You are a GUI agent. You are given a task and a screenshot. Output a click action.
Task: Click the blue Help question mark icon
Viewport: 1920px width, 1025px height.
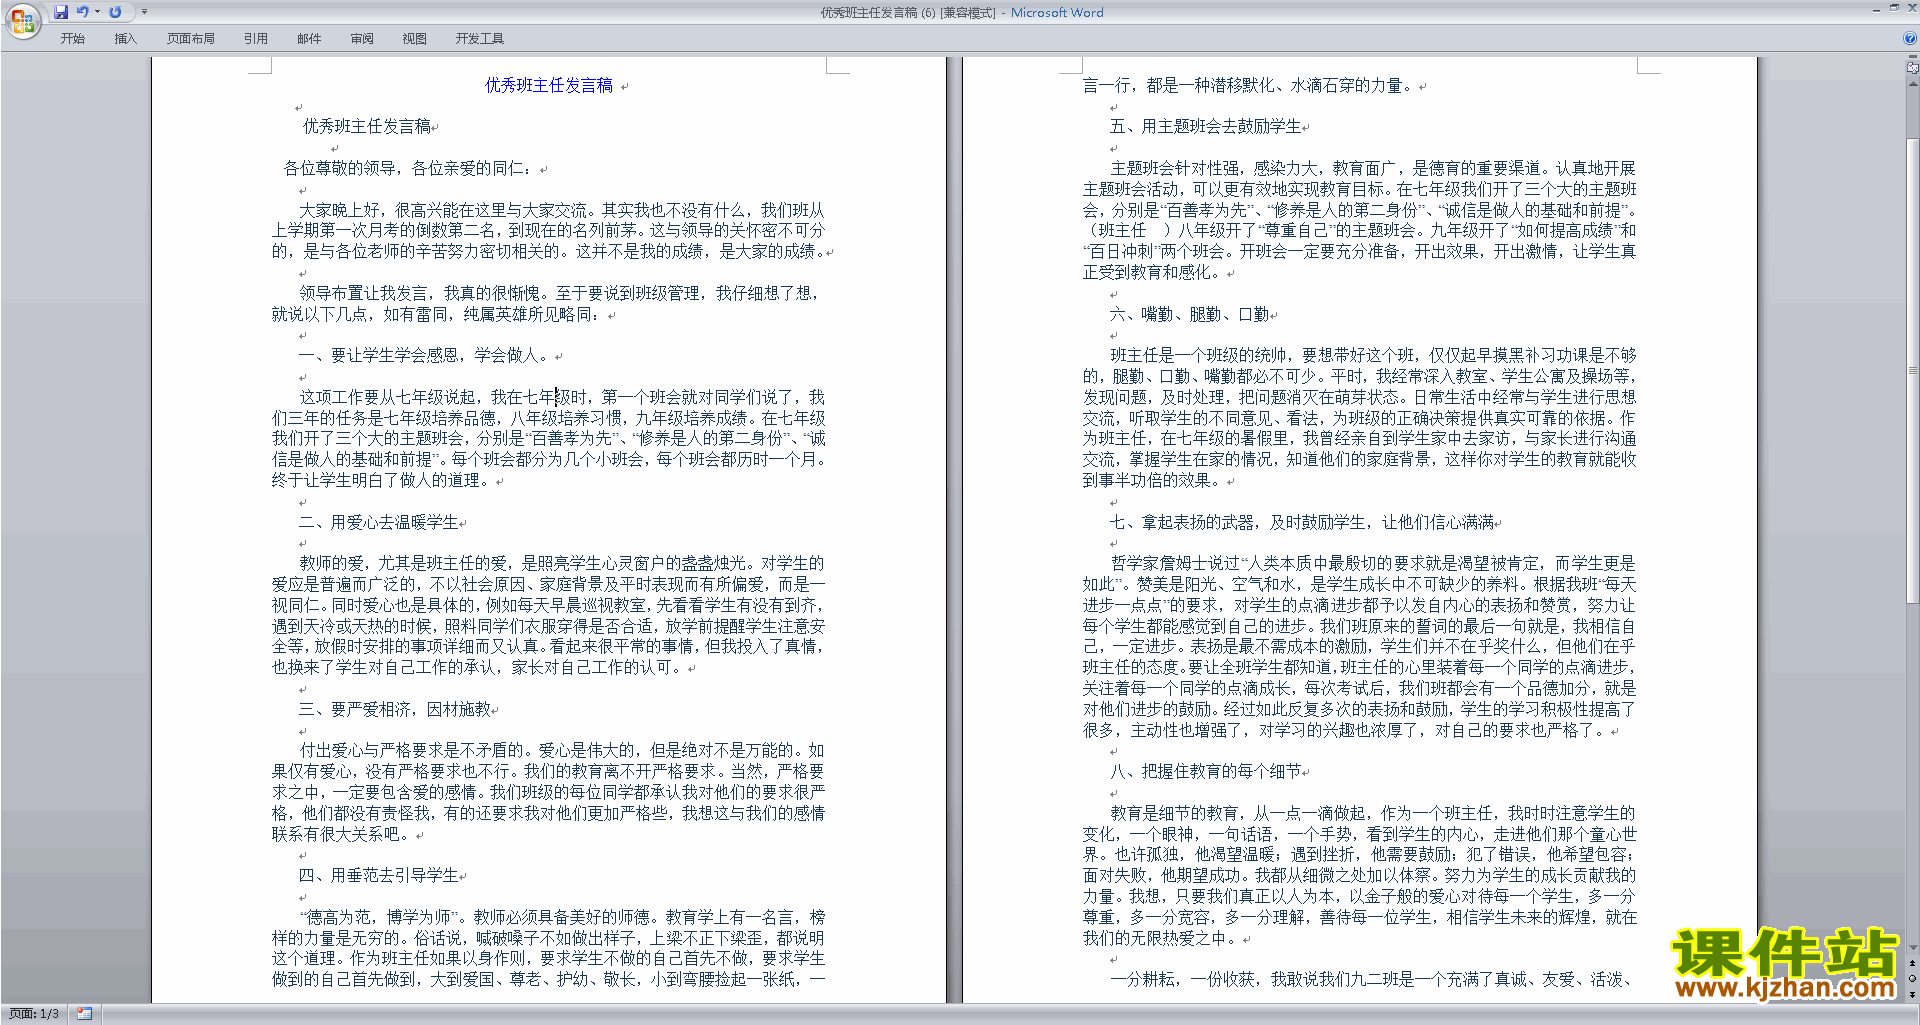click(x=1910, y=38)
